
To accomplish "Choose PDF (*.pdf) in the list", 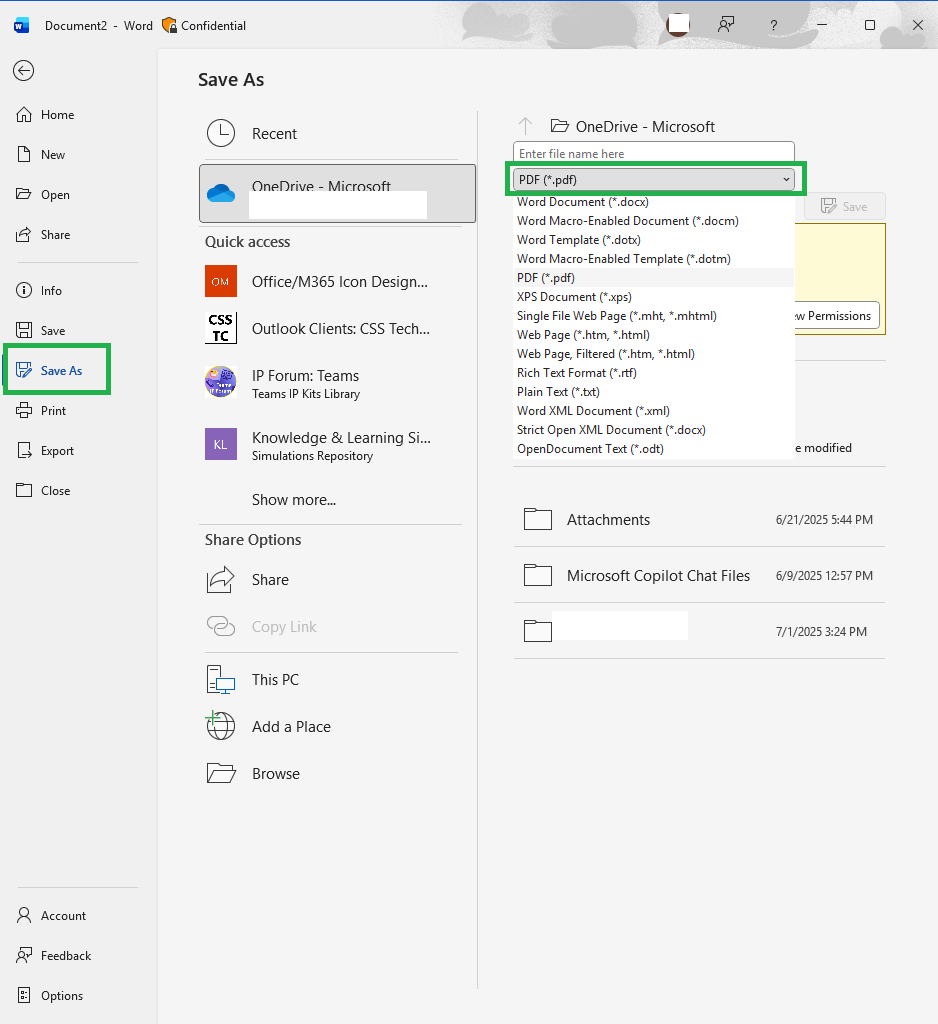I will (653, 278).
